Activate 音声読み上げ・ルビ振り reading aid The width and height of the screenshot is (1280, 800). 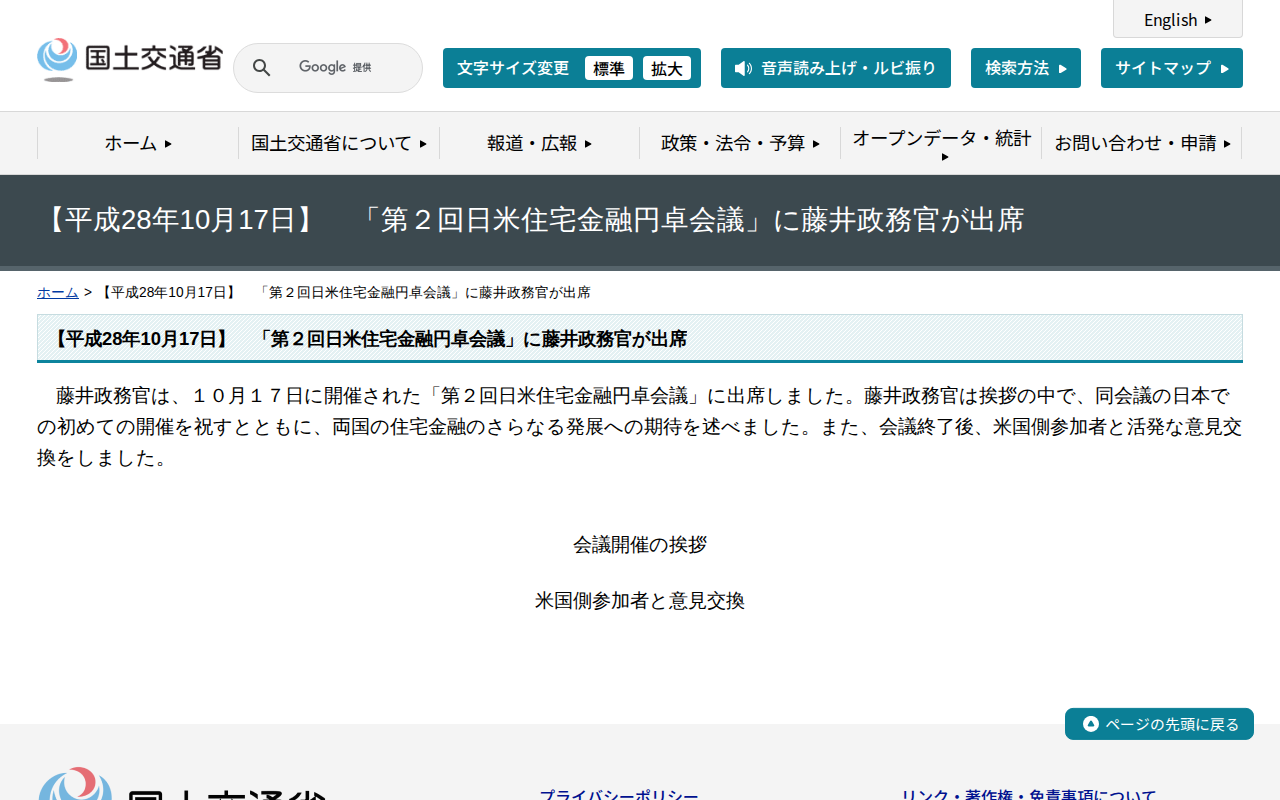tap(836, 68)
